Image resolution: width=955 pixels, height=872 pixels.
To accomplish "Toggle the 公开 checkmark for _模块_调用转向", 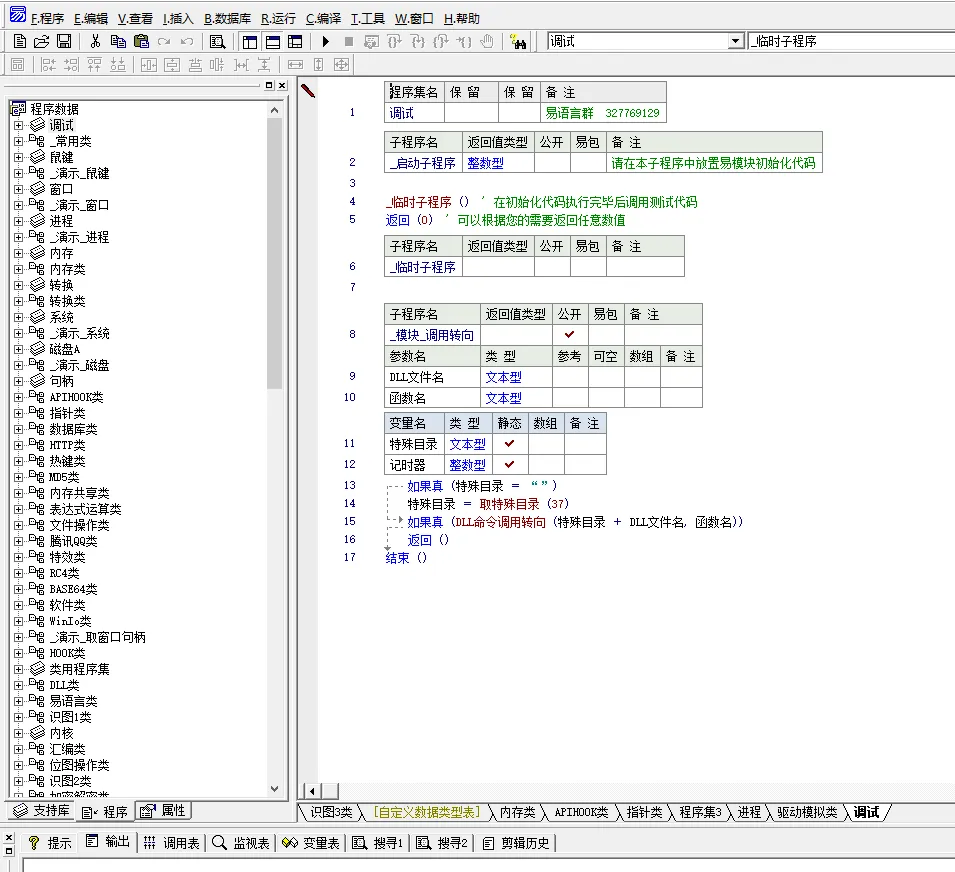I will tap(570, 335).
